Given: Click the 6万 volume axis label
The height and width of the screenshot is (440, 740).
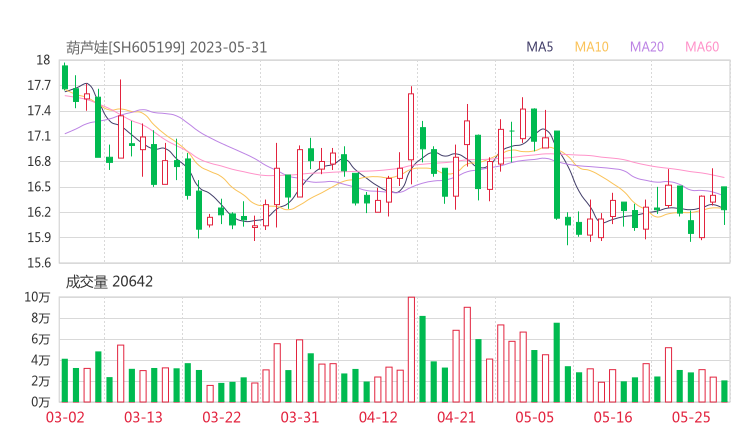Looking at the screenshot, I should coord(41,339).
